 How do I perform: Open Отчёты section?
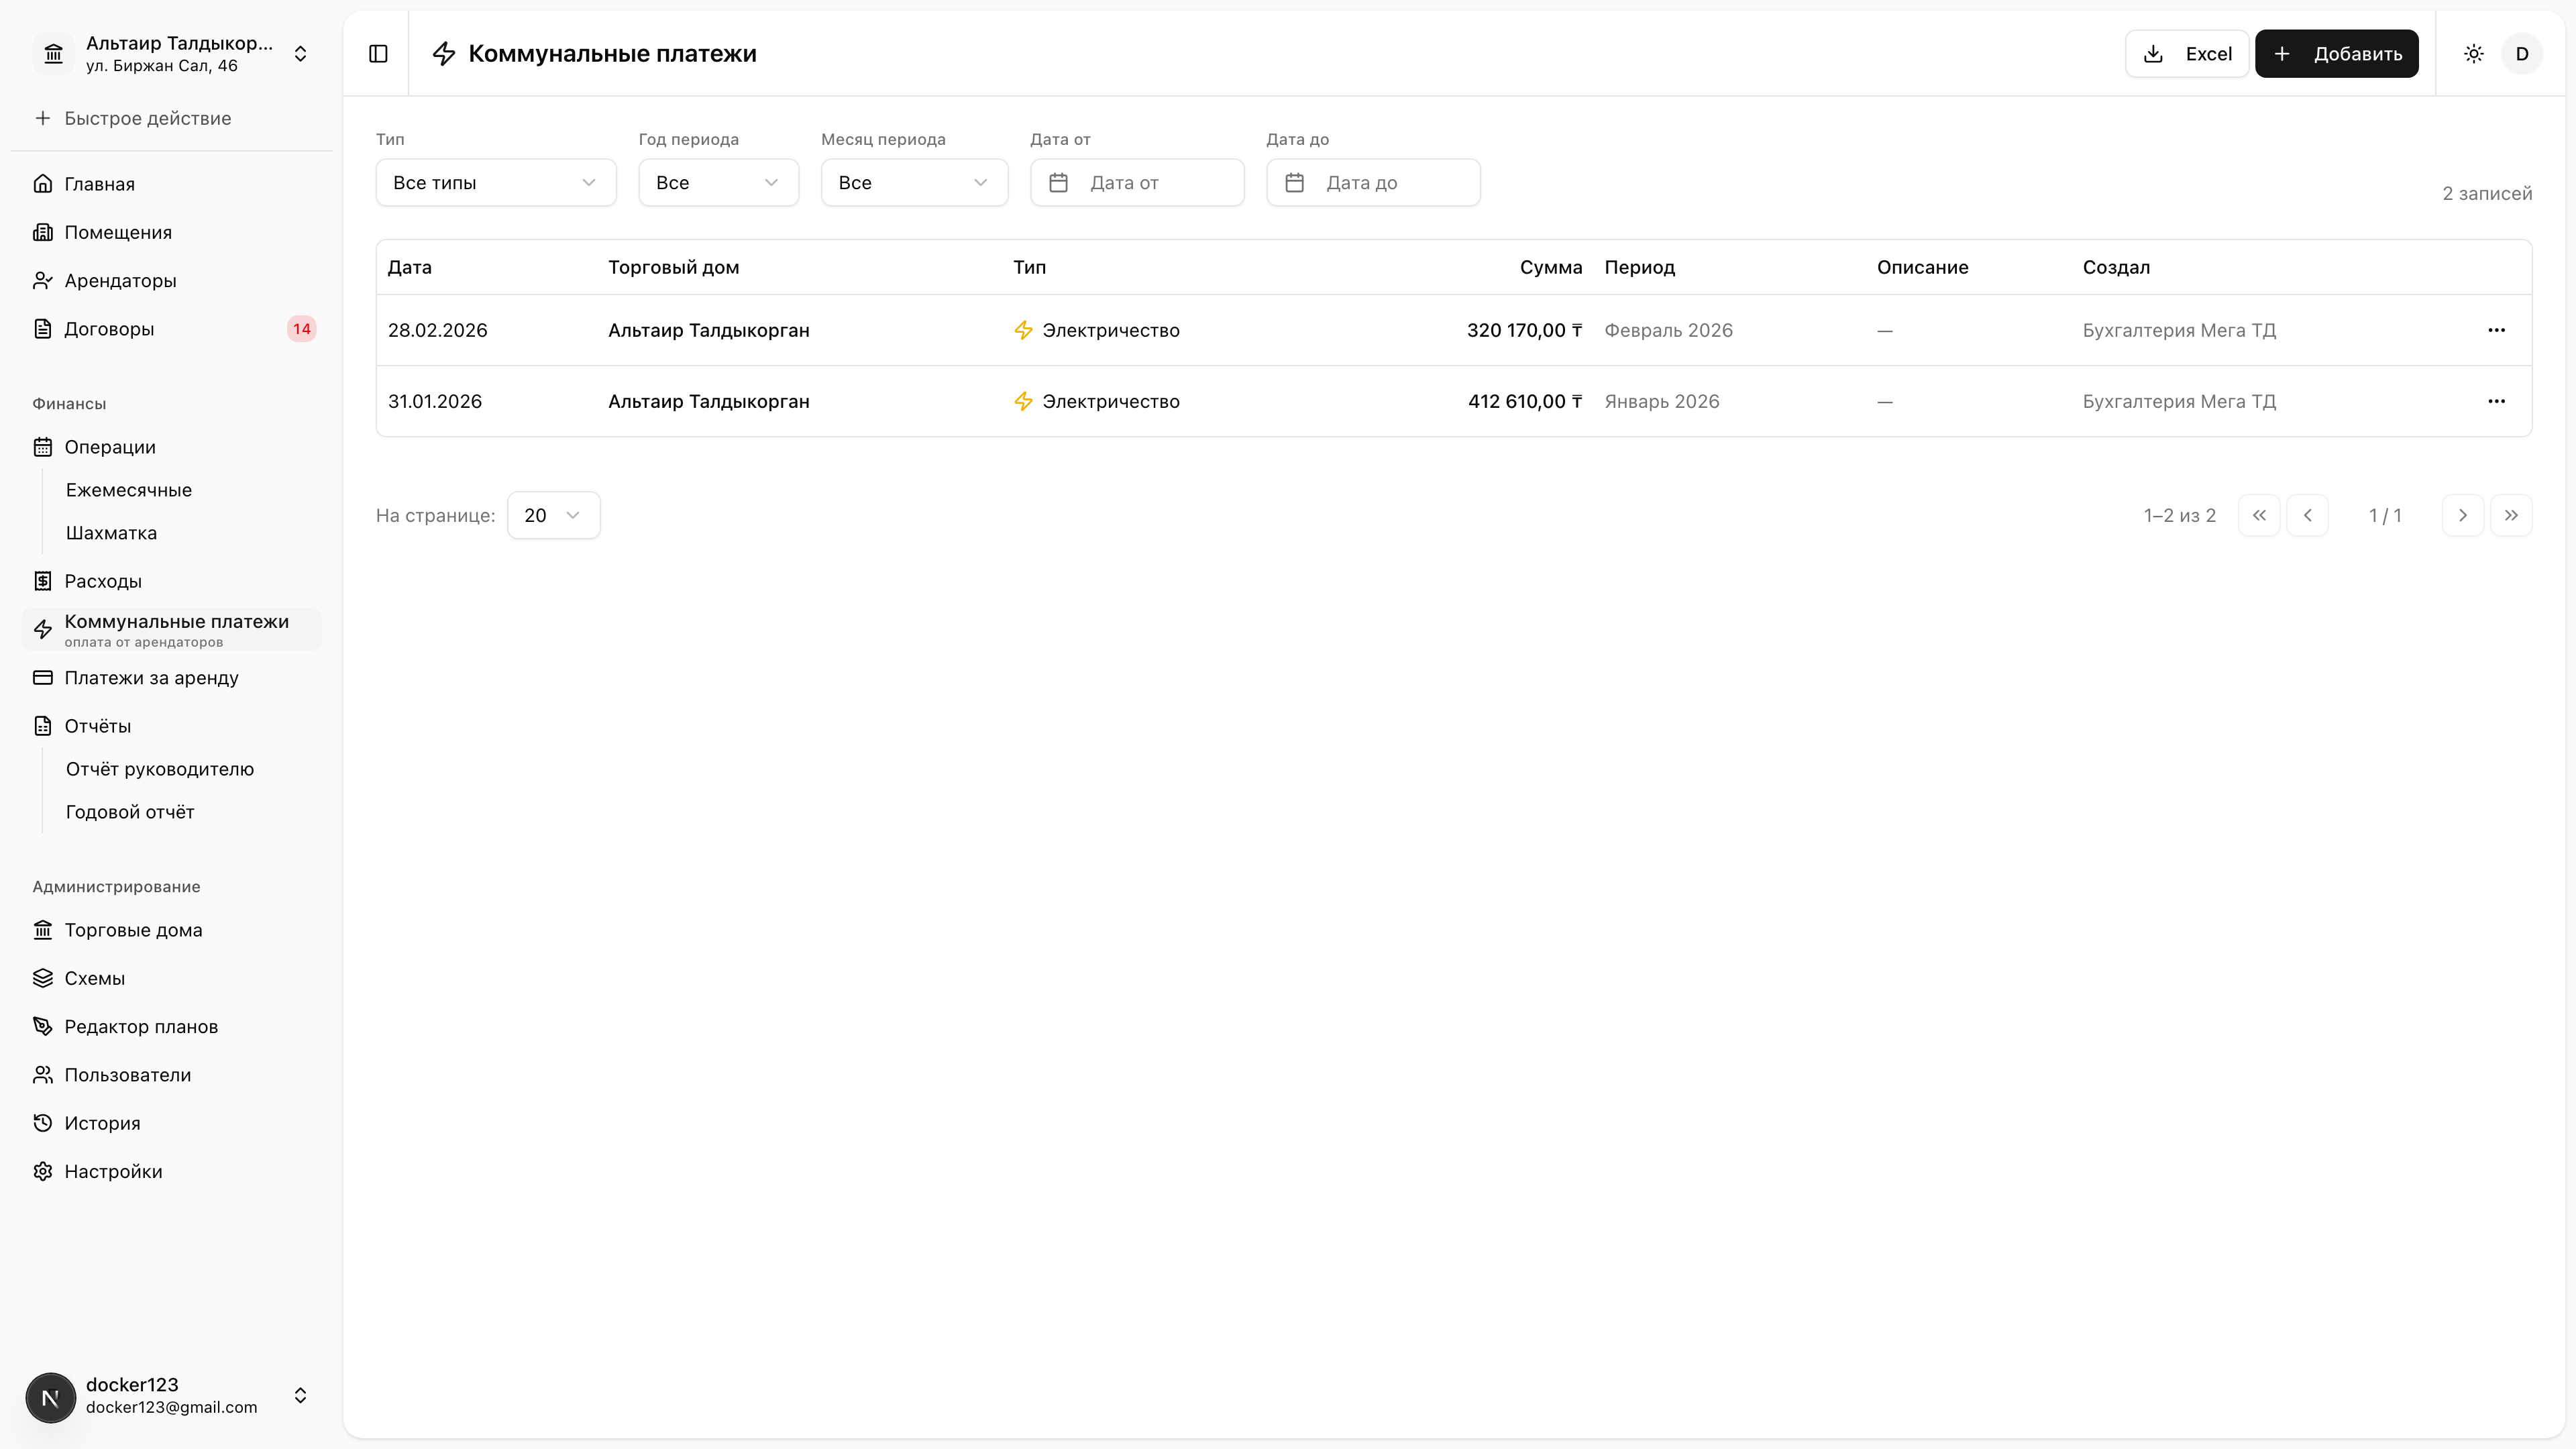[x=172, y=726]
